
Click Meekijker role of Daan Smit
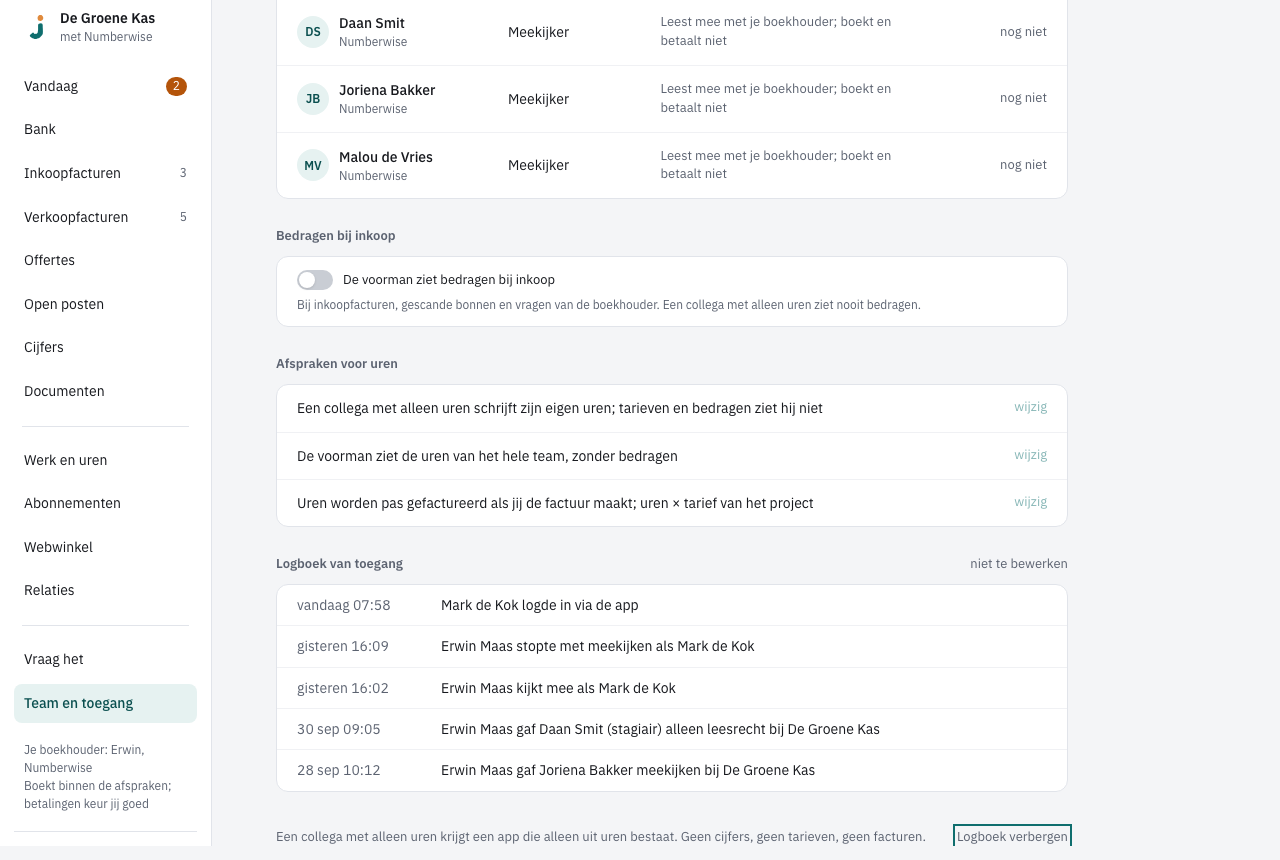pos(538,32)
